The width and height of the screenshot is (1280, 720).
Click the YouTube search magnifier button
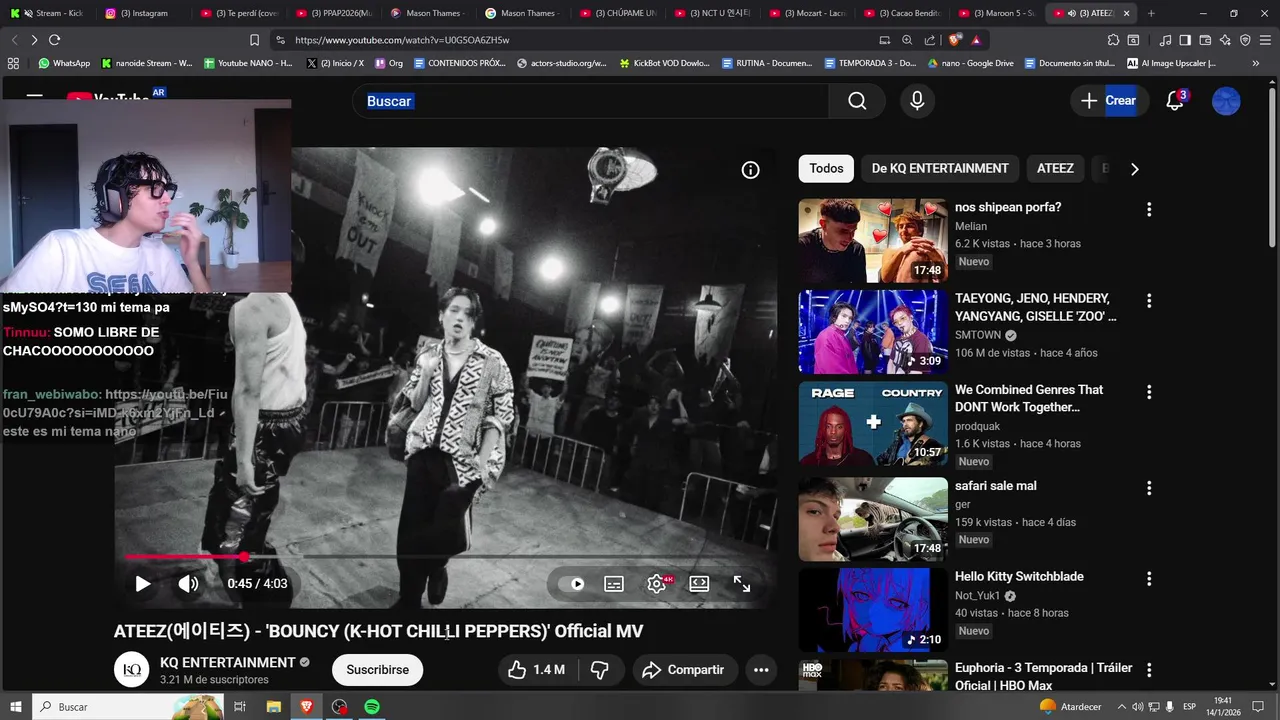pos(857,101)
